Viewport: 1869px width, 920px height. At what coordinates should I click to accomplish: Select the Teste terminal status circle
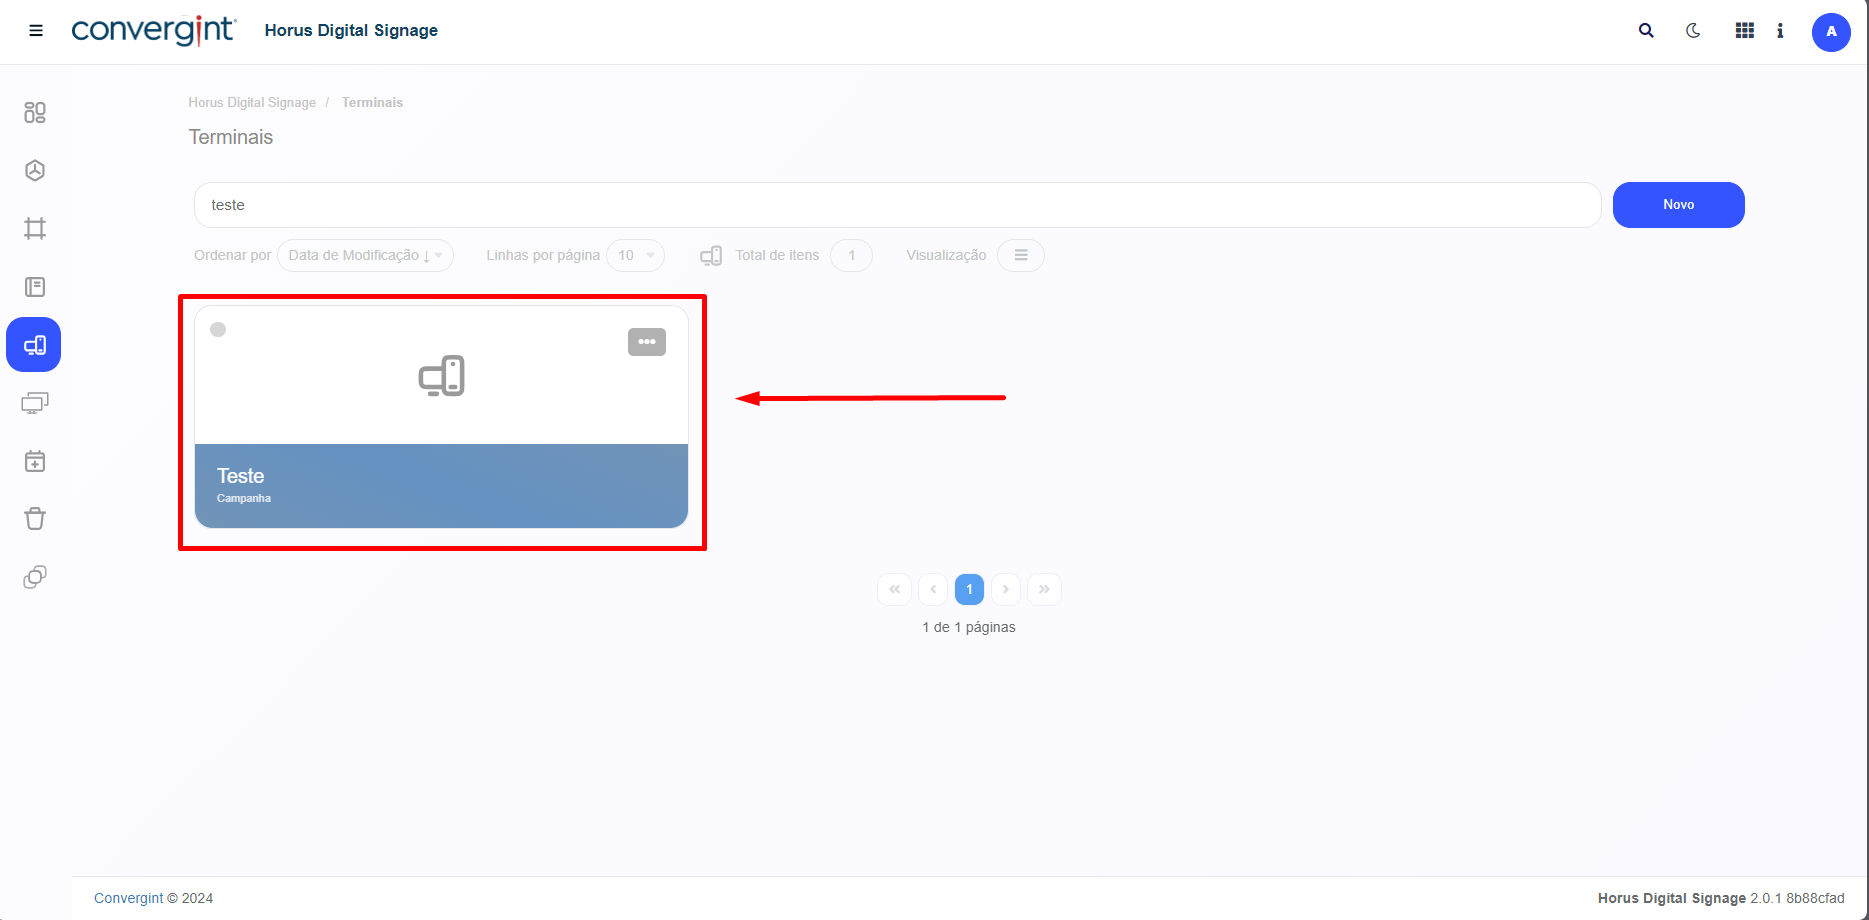tap(218, 330)
